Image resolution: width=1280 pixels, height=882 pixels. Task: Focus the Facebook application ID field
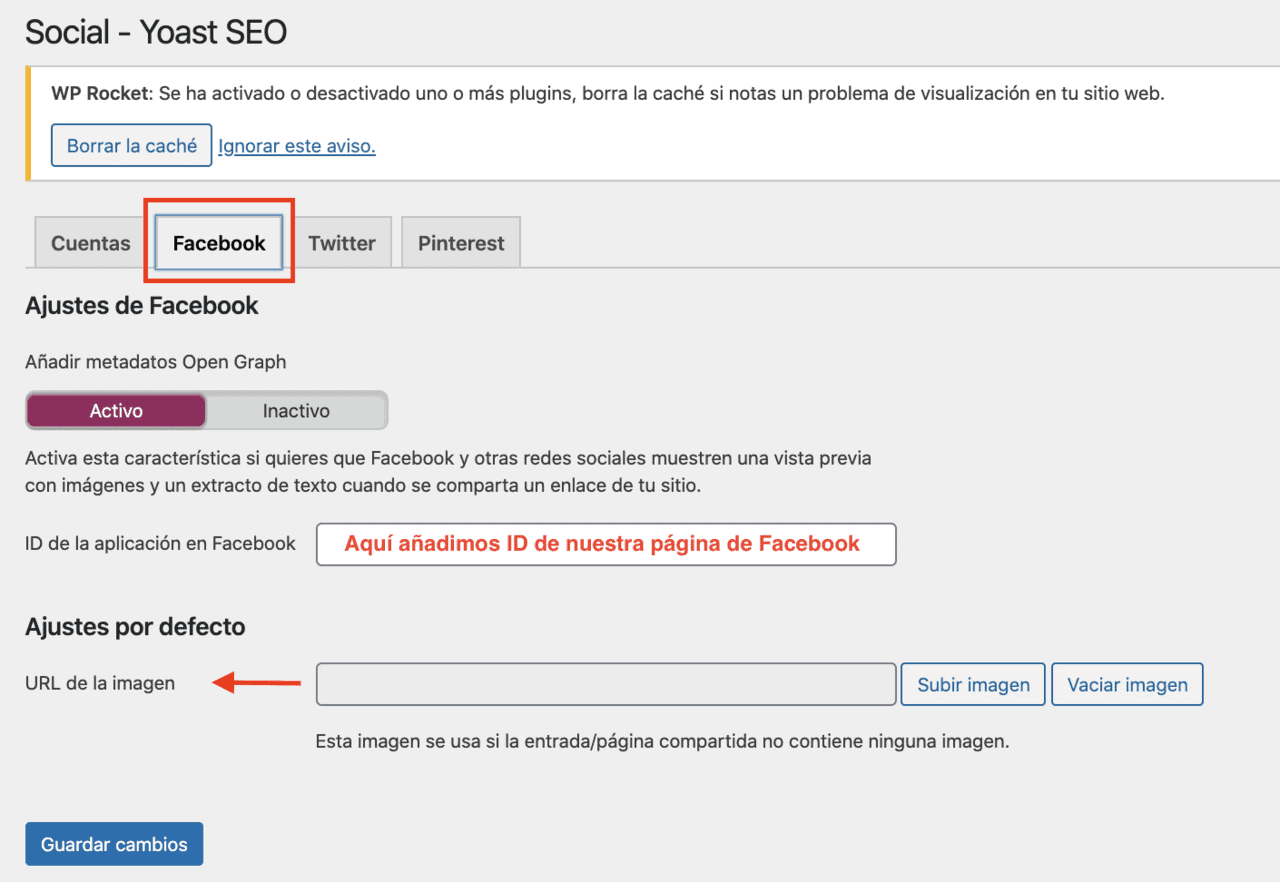point(606,544)
